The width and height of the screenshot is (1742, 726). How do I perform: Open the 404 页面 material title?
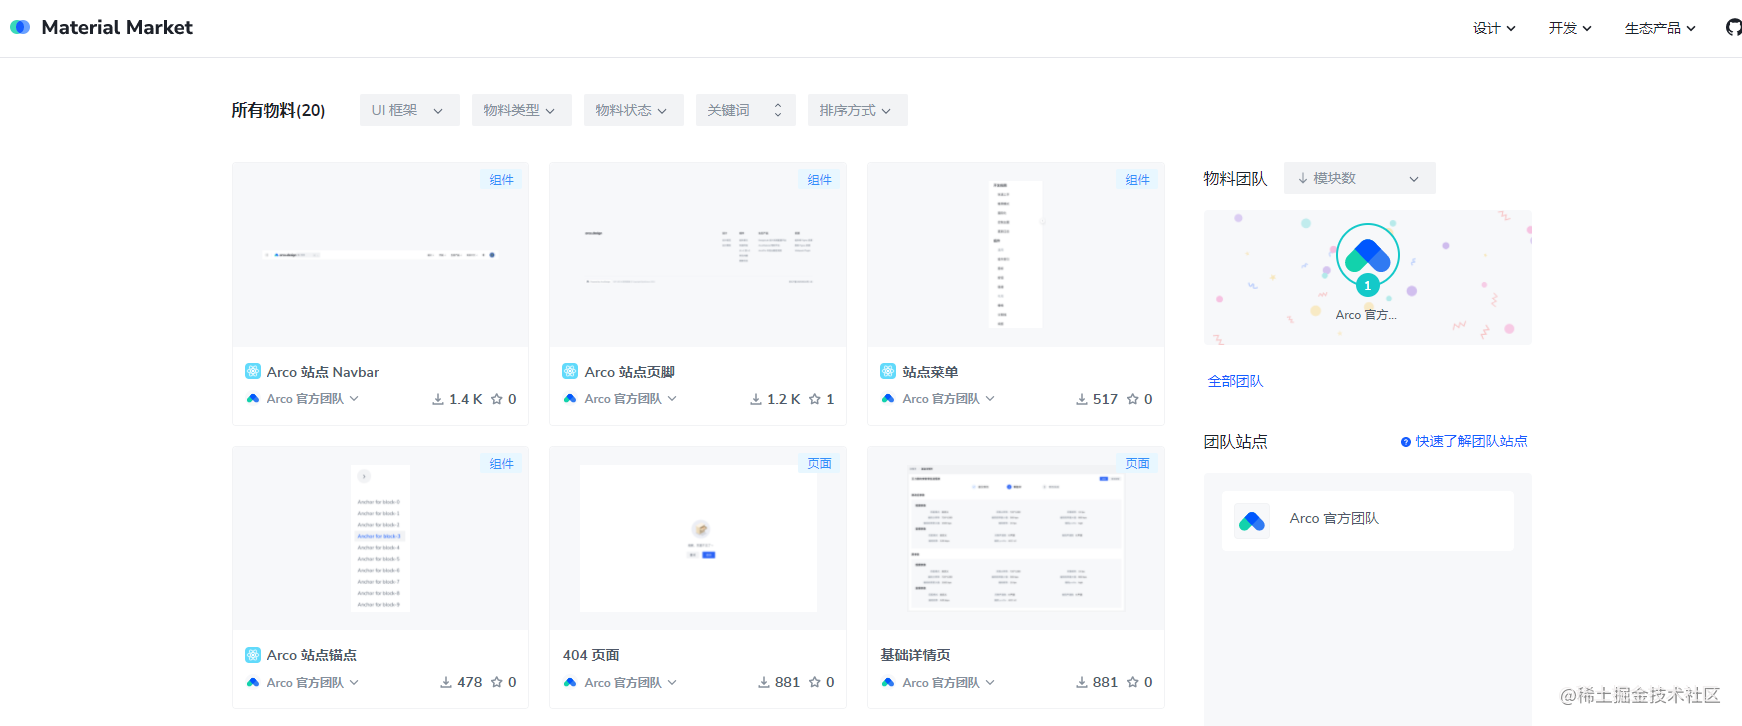pyautogui.click(x=591, y=655)
